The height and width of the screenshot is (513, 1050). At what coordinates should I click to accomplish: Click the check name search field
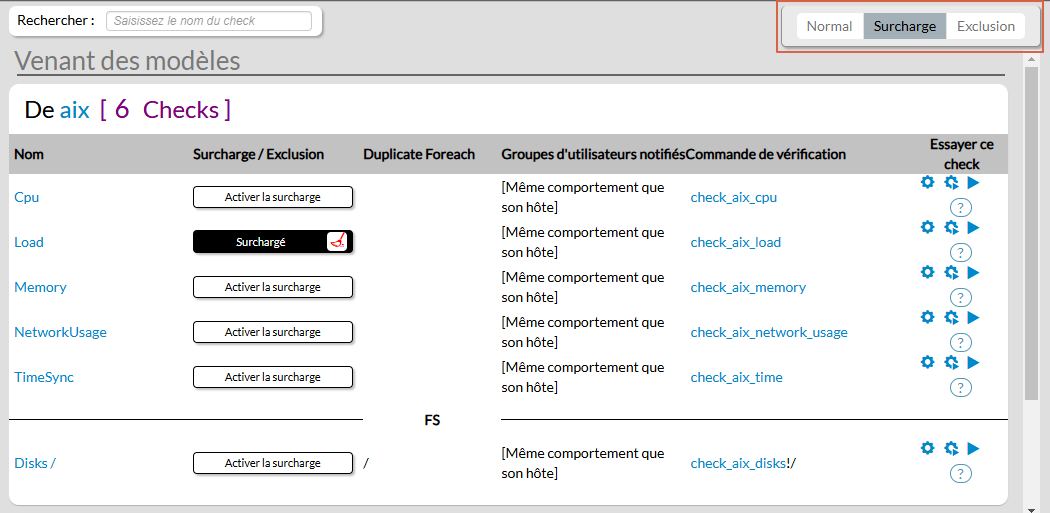(208, 21)
